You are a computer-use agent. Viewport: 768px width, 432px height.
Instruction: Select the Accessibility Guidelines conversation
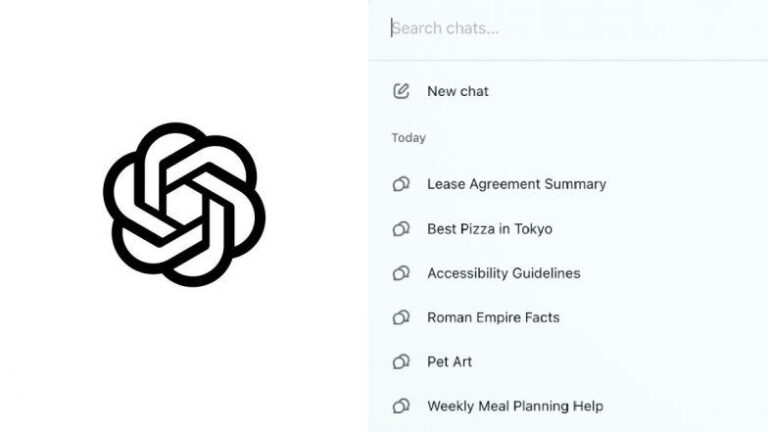click(504, 273)
